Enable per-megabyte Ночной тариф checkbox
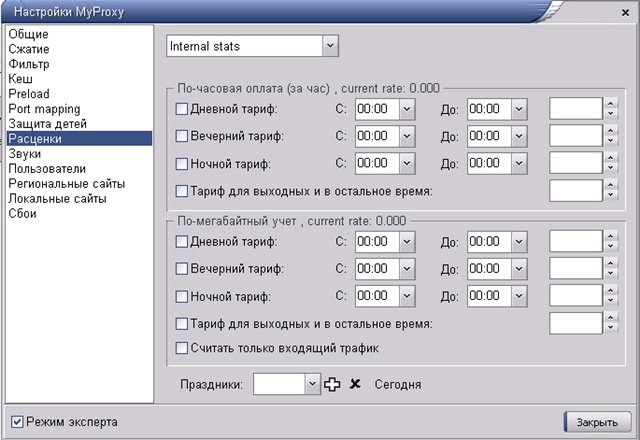Viewport: 640px width, 440px height. [182, 296]
